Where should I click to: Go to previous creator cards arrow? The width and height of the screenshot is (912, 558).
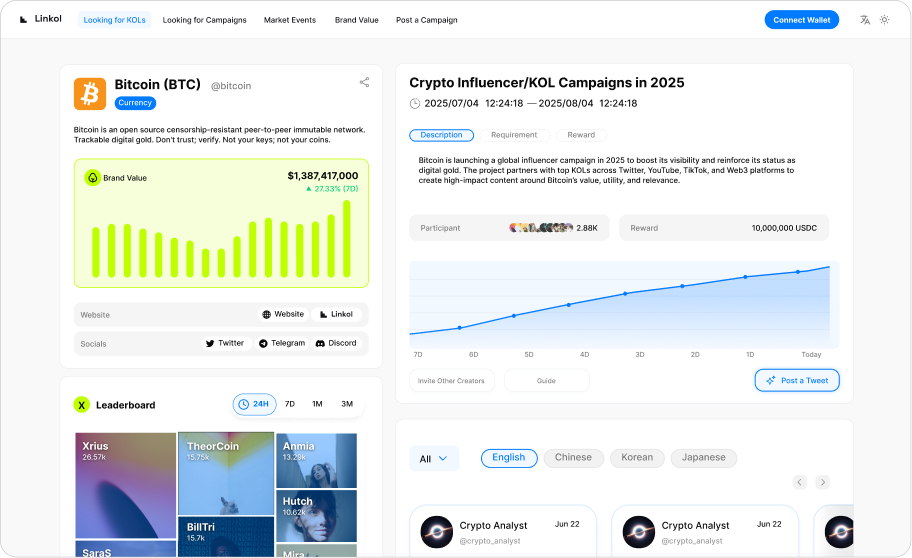tap(800, 482)
